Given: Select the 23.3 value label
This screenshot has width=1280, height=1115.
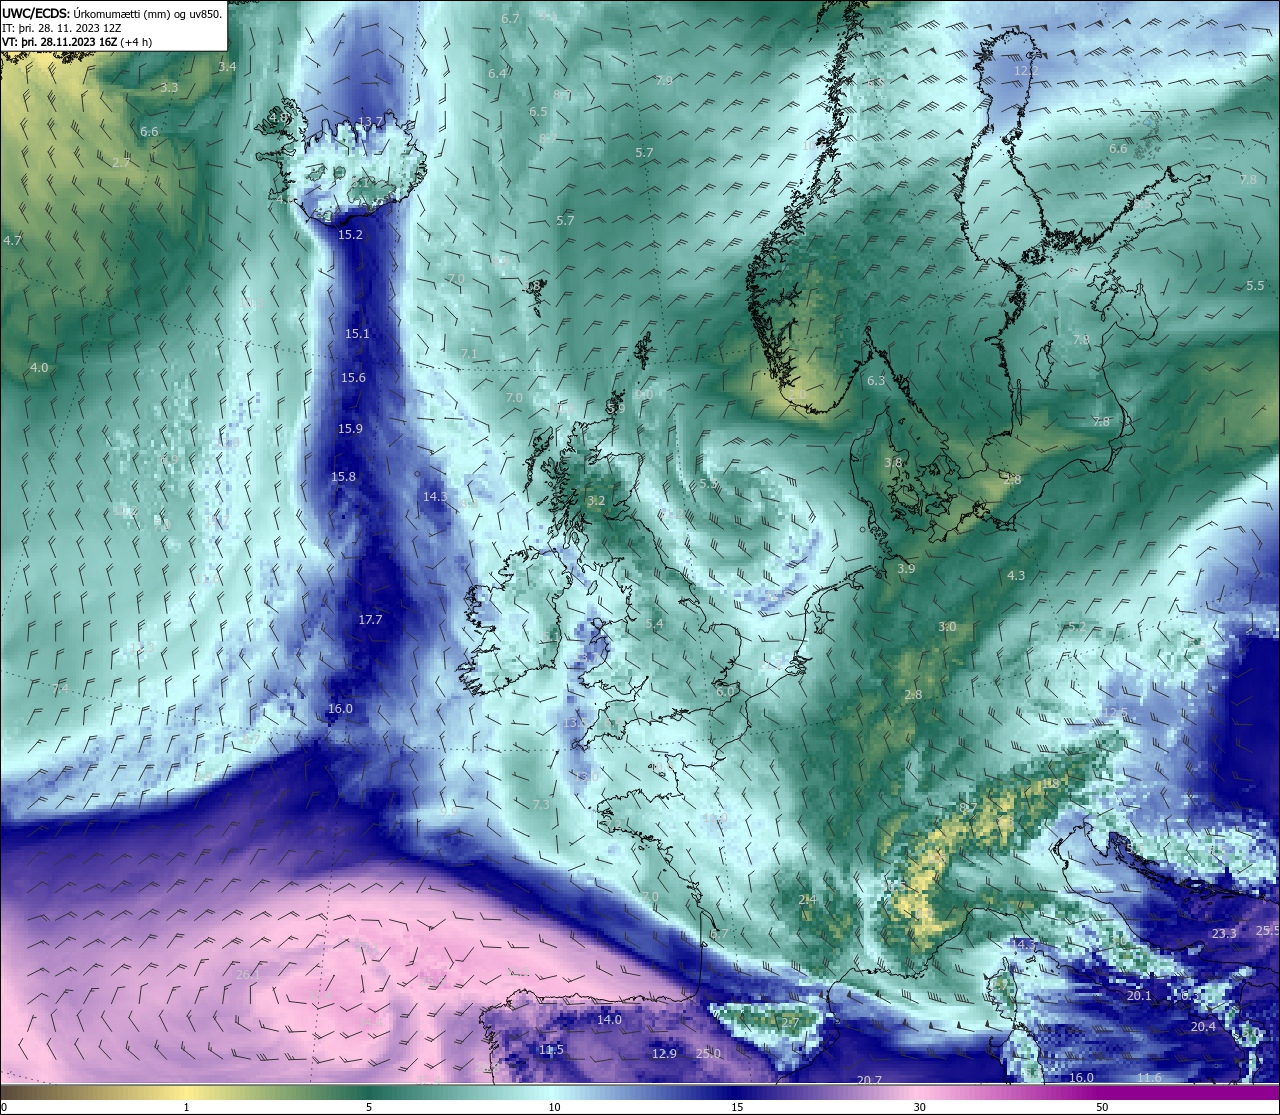Looking at the screenshot, I should [x=1224, y=934].
